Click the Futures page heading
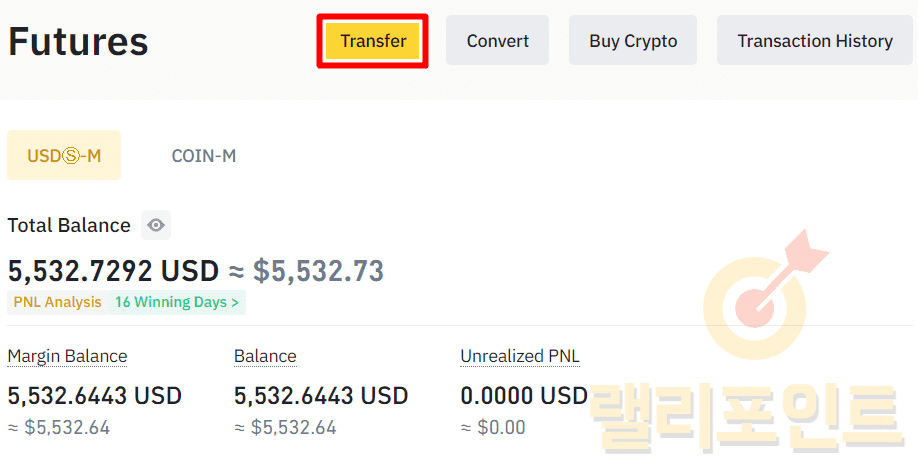The width and height of the screenshot is (918, 466). coord(78,42)
